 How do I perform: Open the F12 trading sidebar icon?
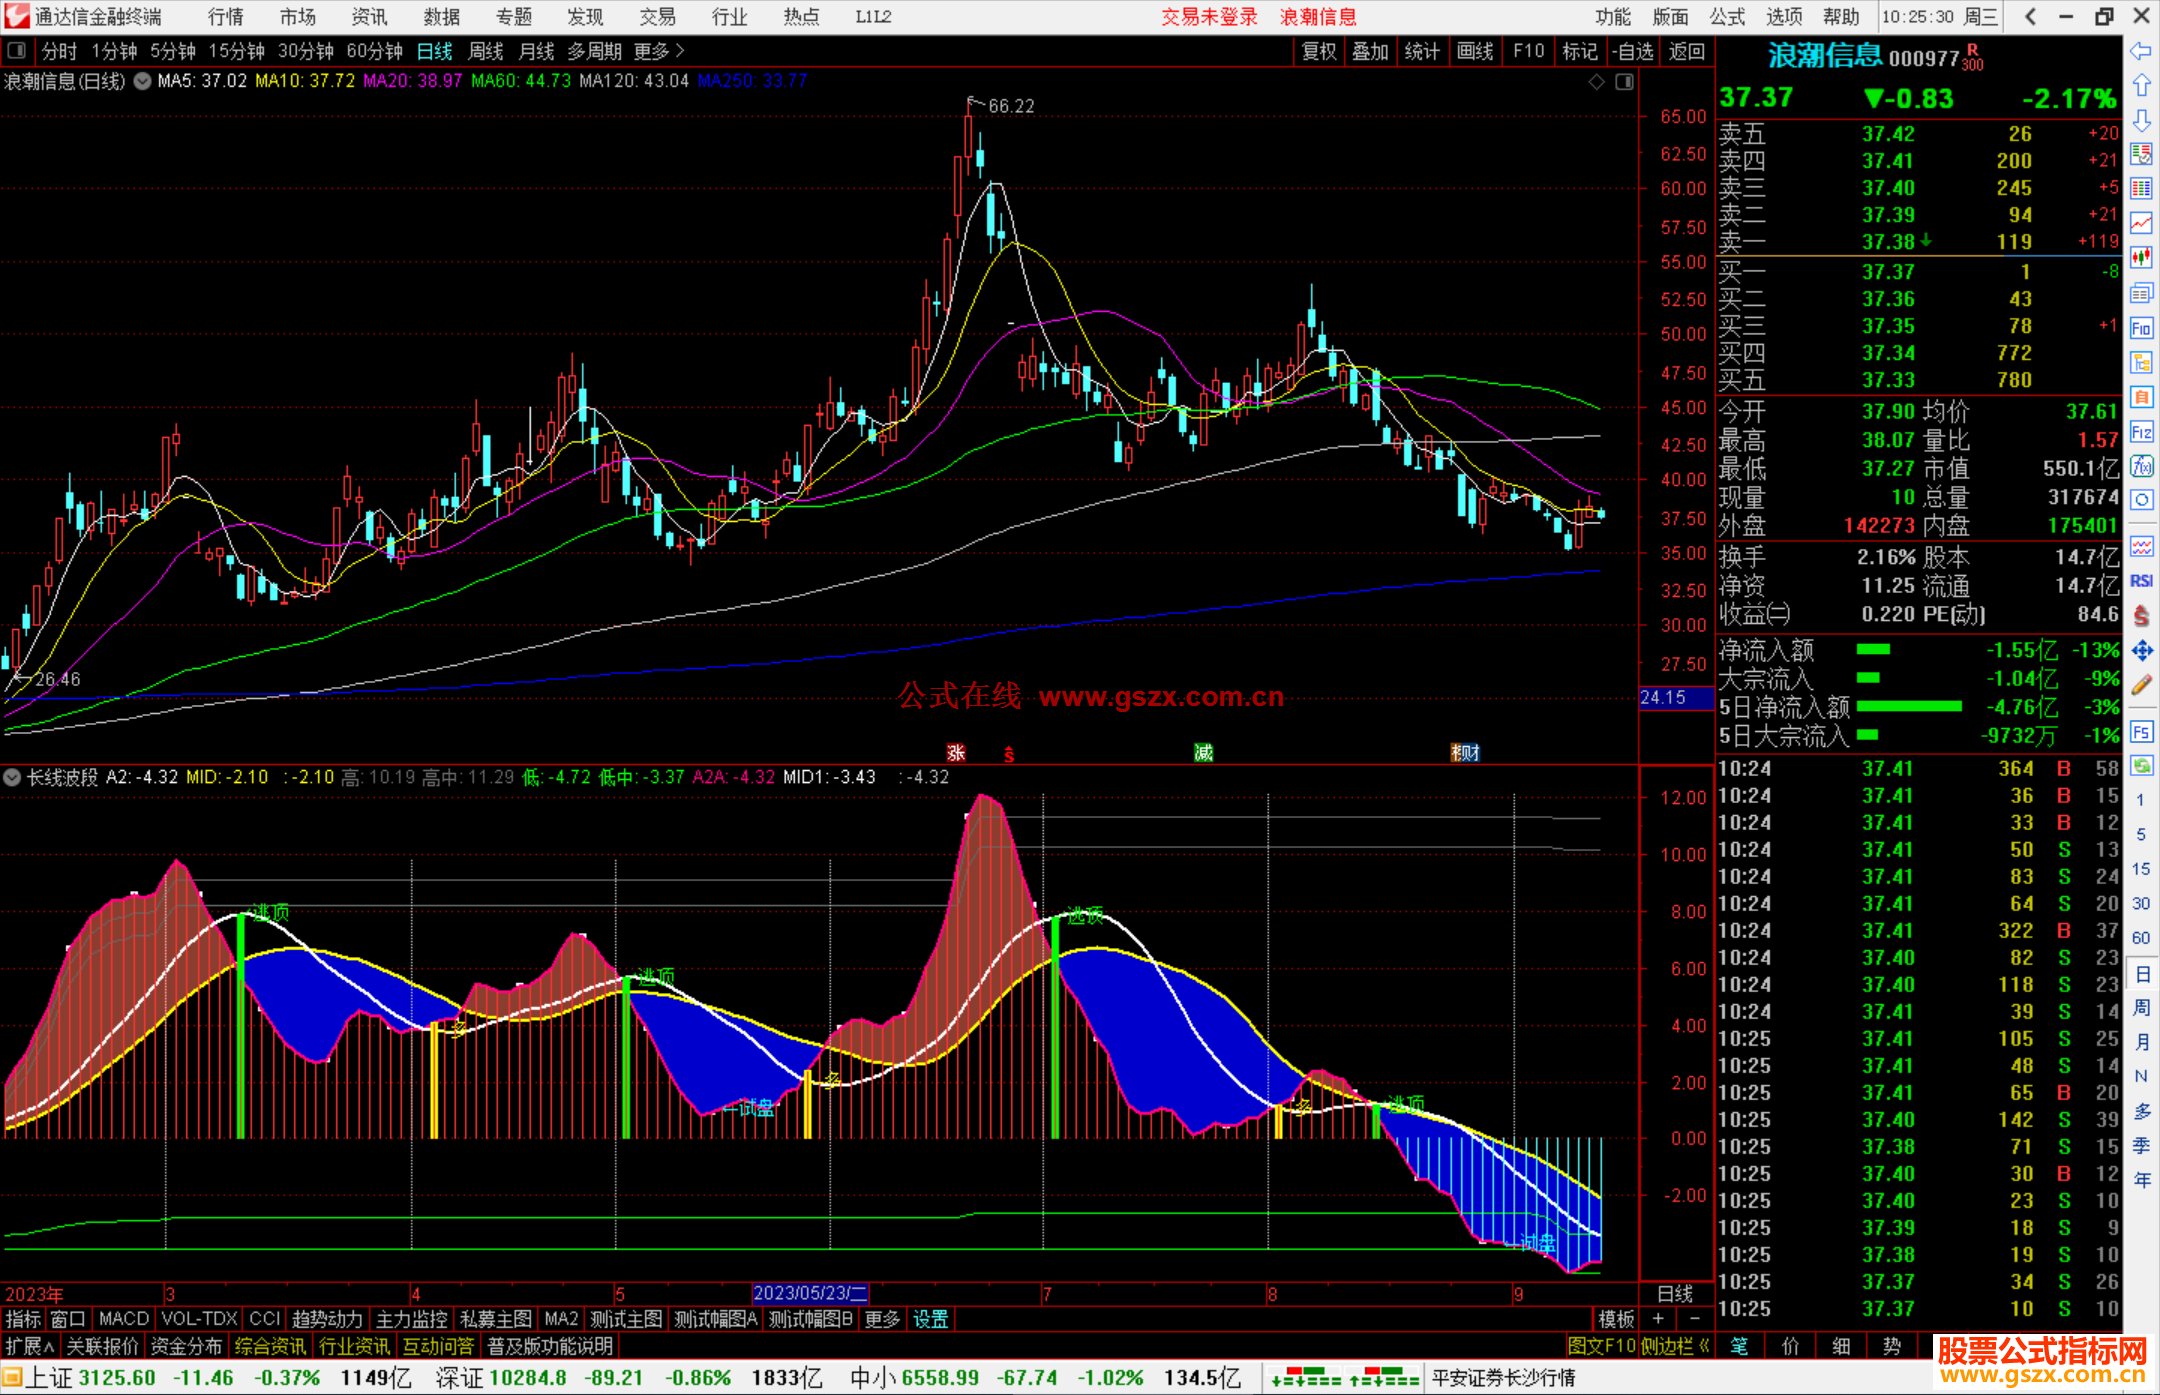(2141, 432)
